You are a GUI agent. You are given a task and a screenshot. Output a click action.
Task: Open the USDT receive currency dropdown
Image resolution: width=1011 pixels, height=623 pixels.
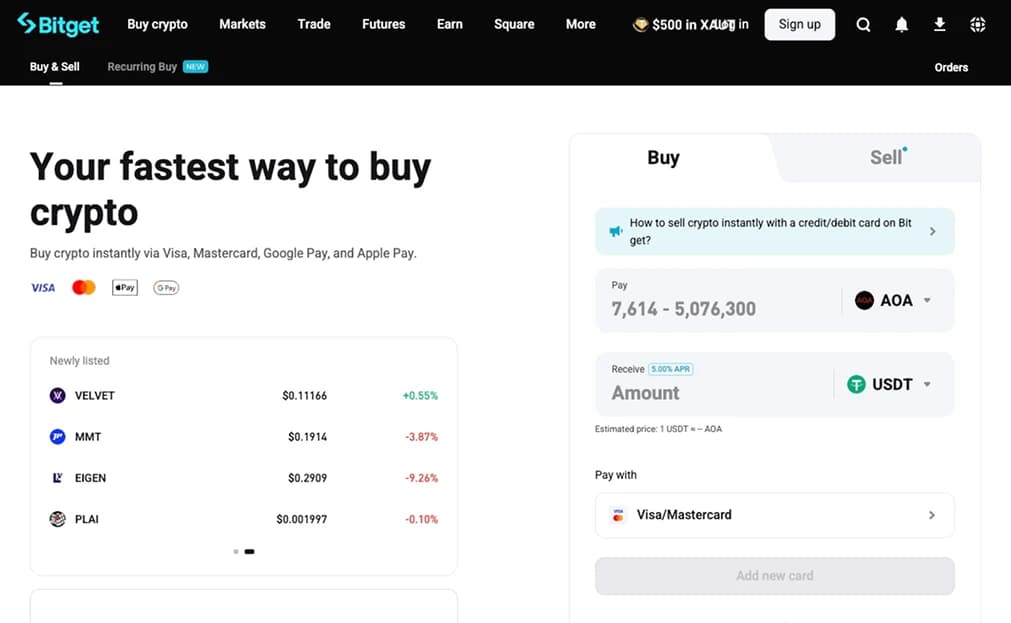889,384
